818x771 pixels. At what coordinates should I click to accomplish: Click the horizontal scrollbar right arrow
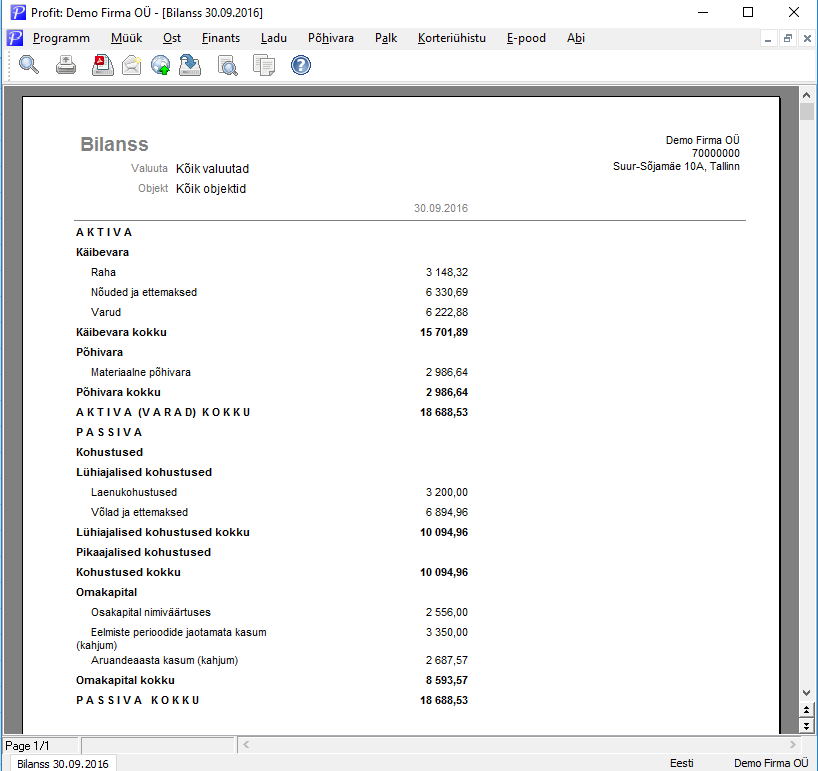pos(793,744)
